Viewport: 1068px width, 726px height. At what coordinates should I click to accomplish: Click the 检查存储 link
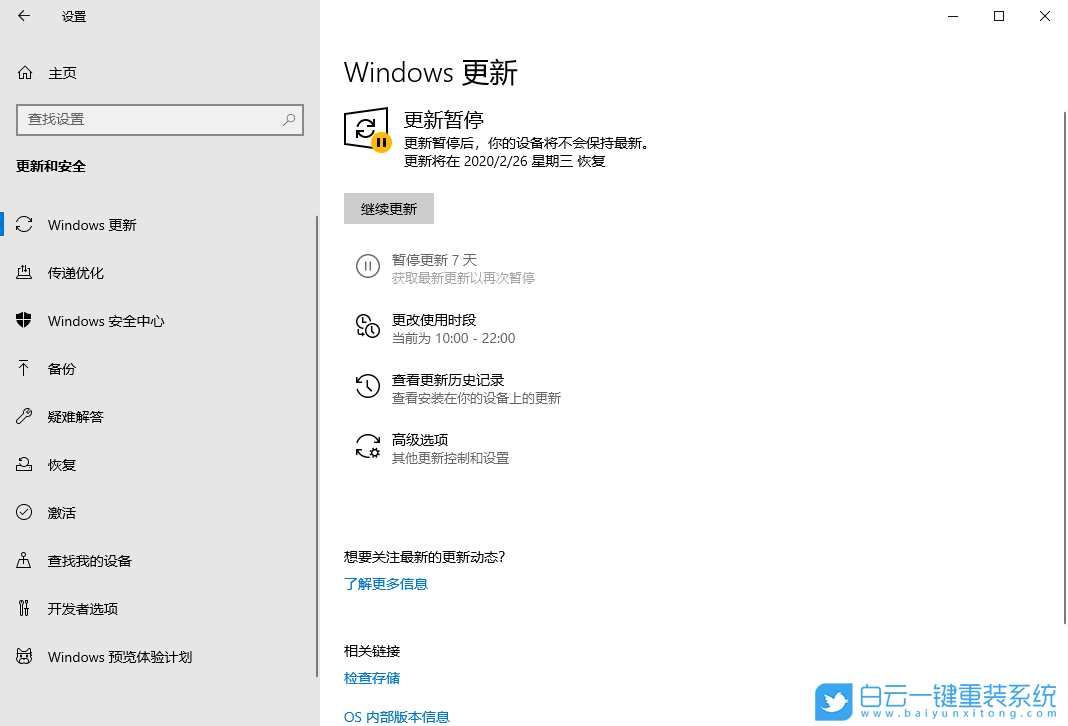(371, 677)
